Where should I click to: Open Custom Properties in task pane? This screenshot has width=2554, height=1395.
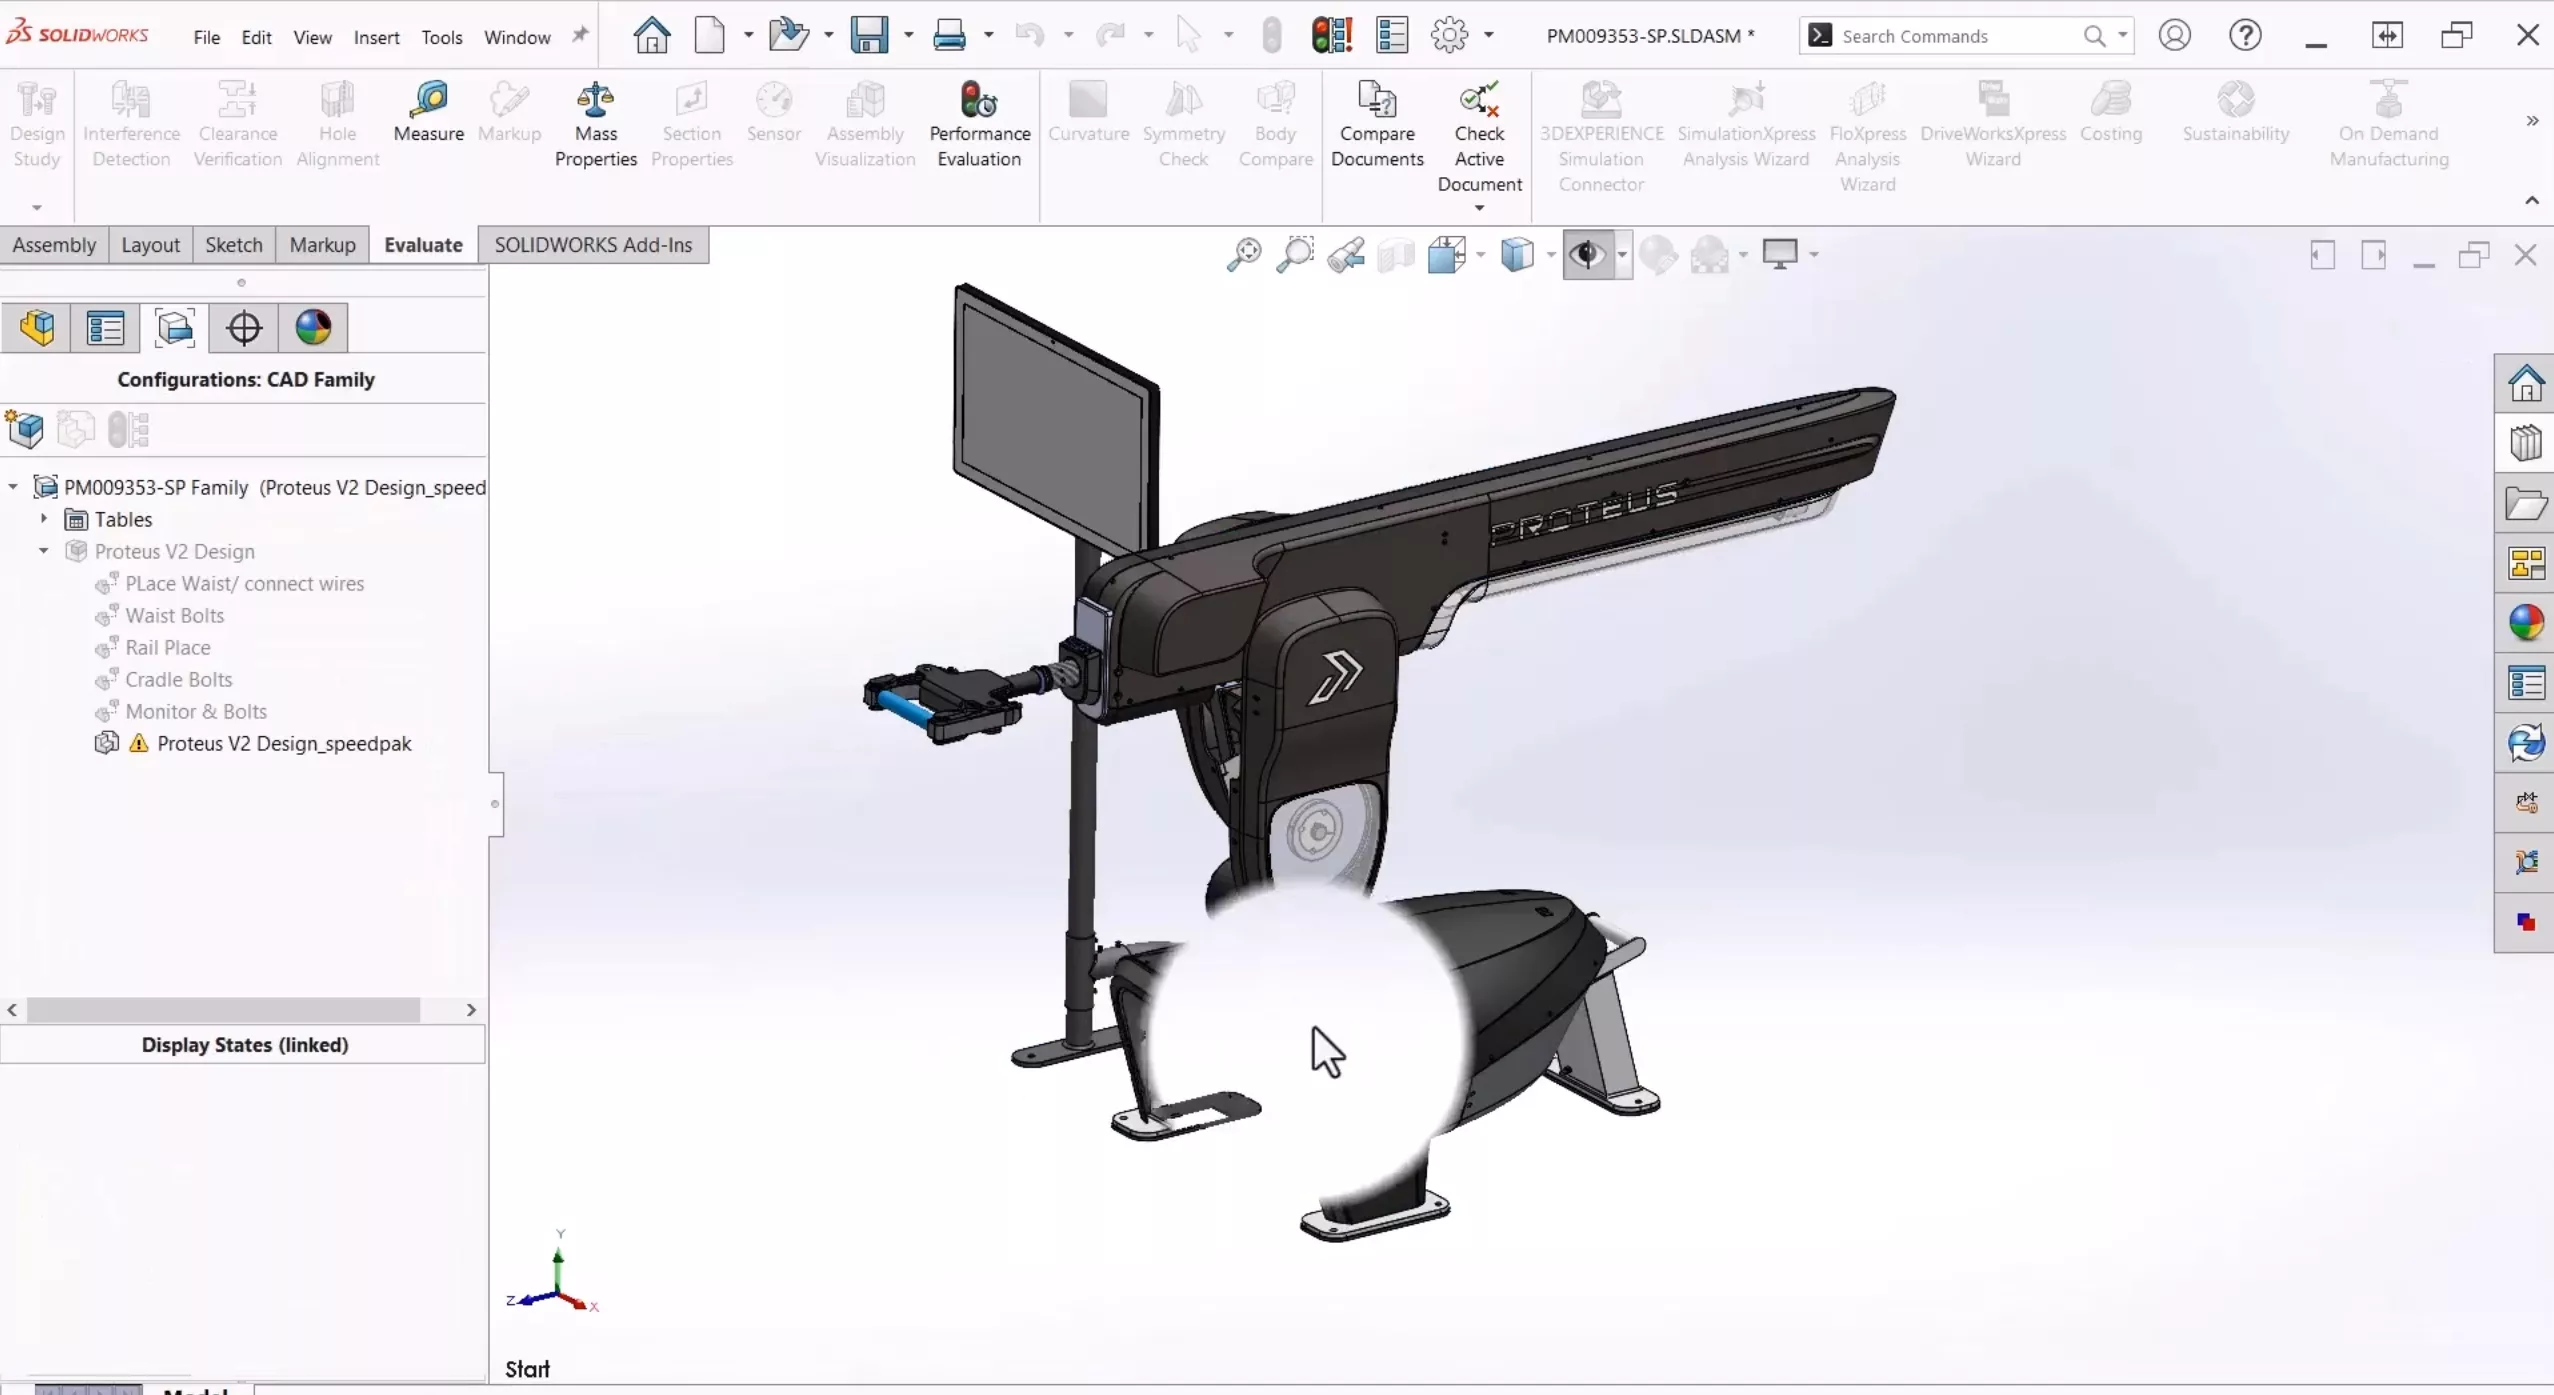[x=2525, y=683]
